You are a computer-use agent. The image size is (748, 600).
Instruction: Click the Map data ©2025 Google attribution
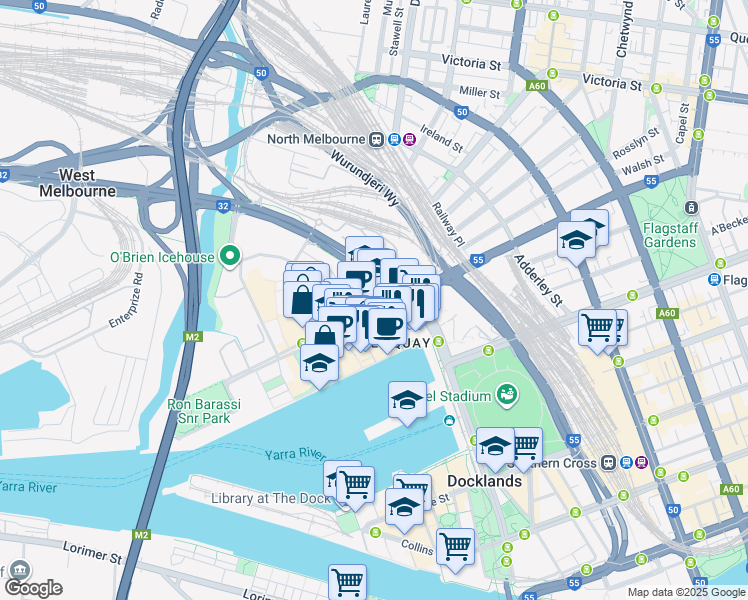[686, 593]
